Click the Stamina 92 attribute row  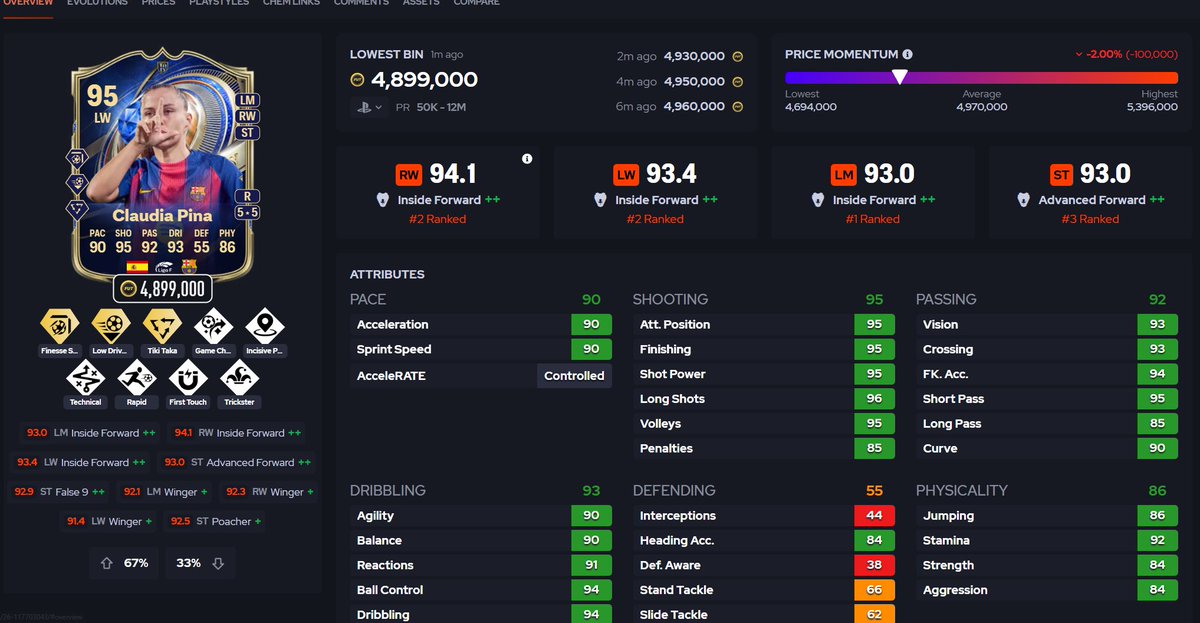click(x=1047, y=540)
